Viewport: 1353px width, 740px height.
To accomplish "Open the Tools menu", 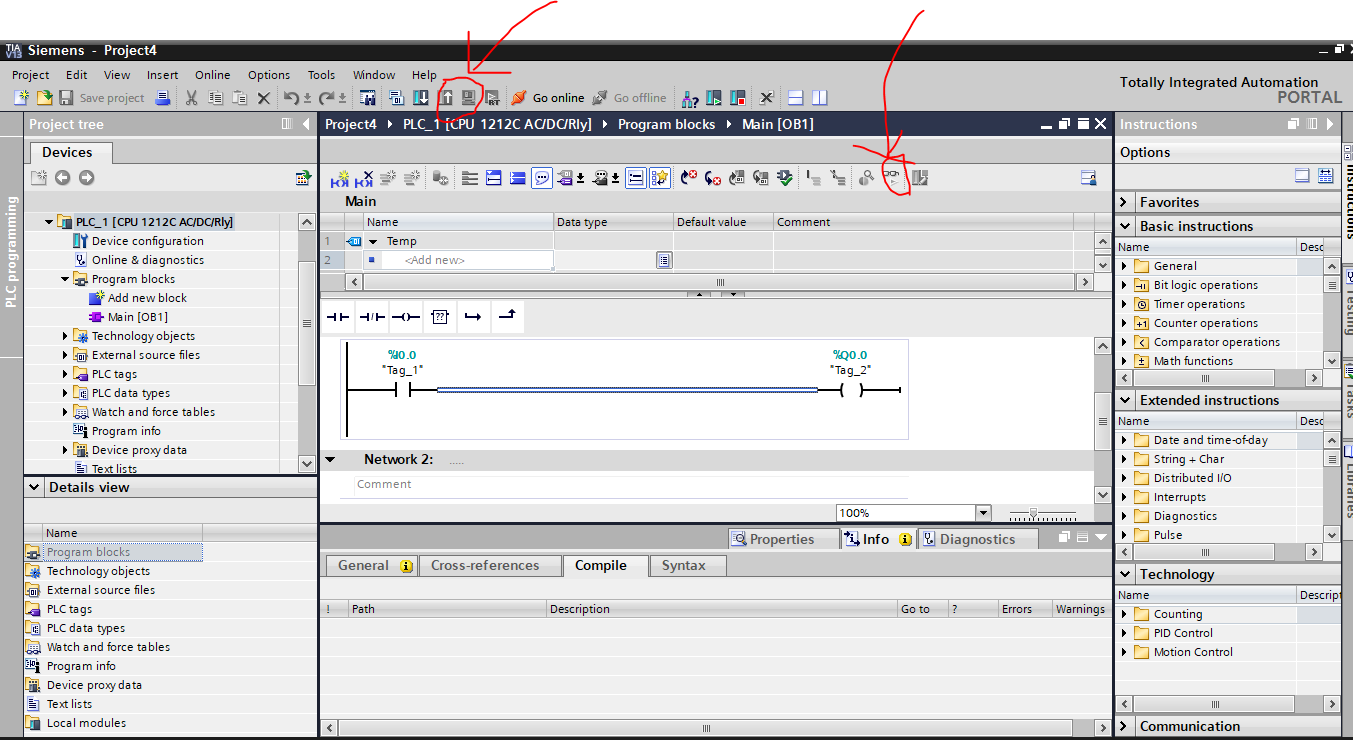I will (x=321, y=75).
